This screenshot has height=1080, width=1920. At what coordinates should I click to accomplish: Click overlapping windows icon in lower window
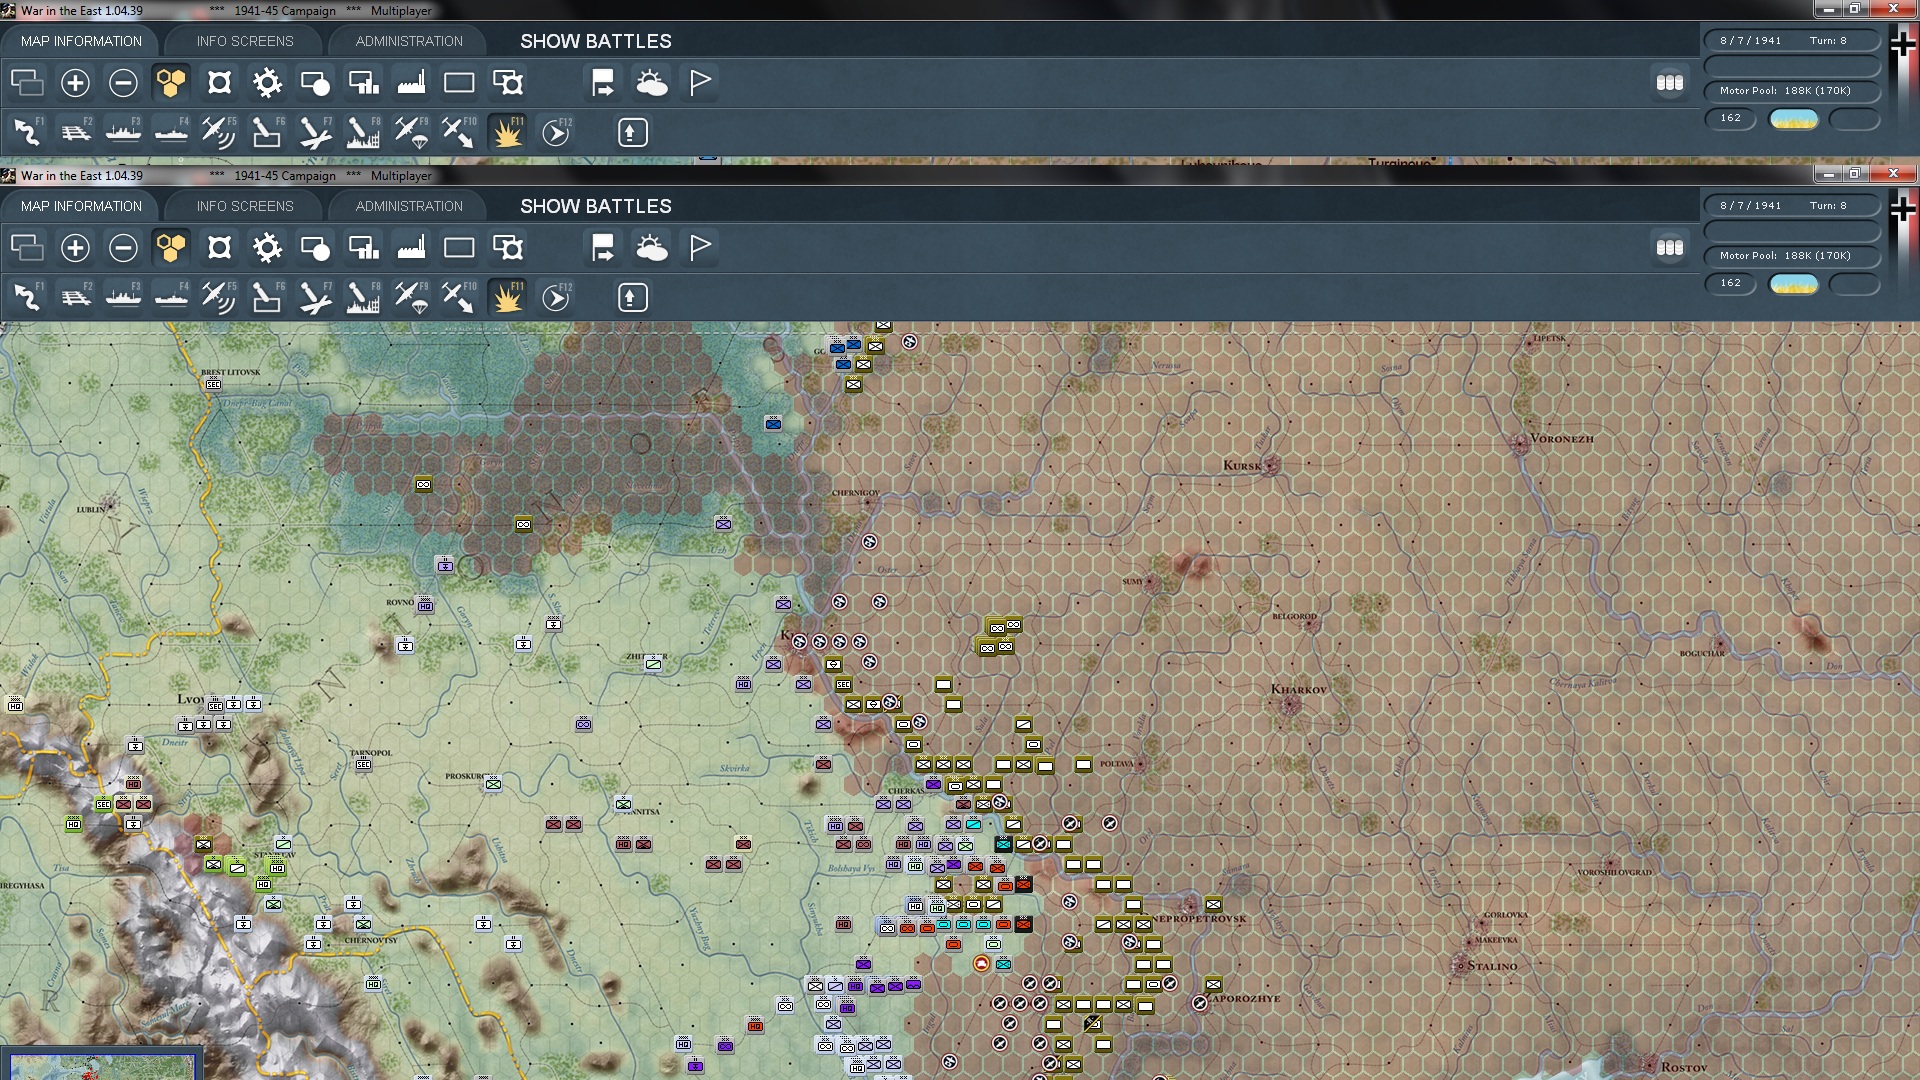(27, 248)
